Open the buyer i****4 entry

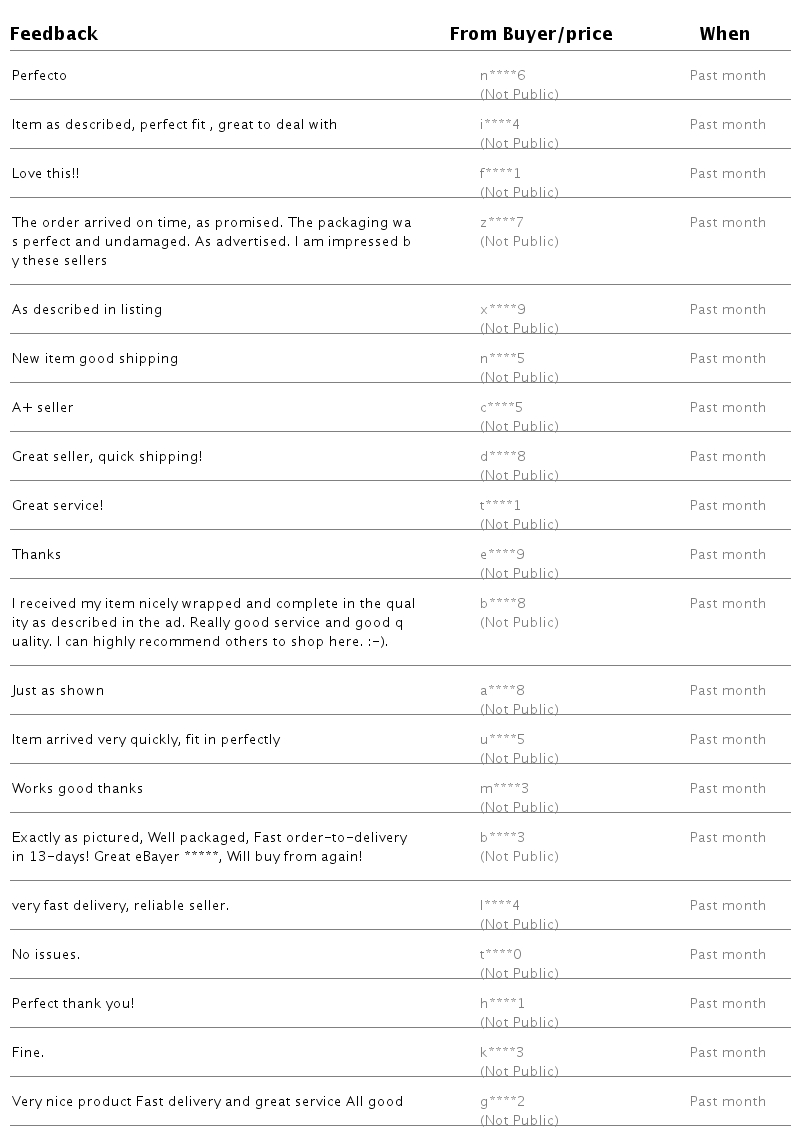tap(500, 124)
